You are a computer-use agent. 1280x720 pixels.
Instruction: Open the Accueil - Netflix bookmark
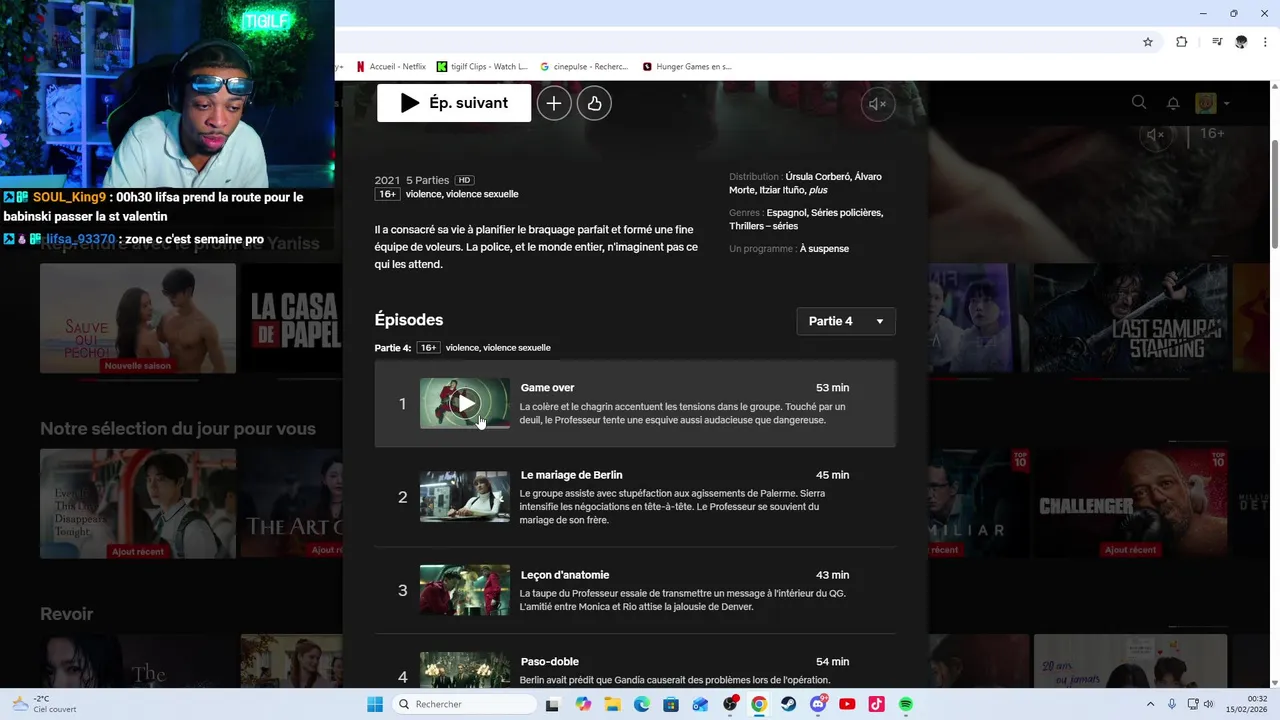391,67
